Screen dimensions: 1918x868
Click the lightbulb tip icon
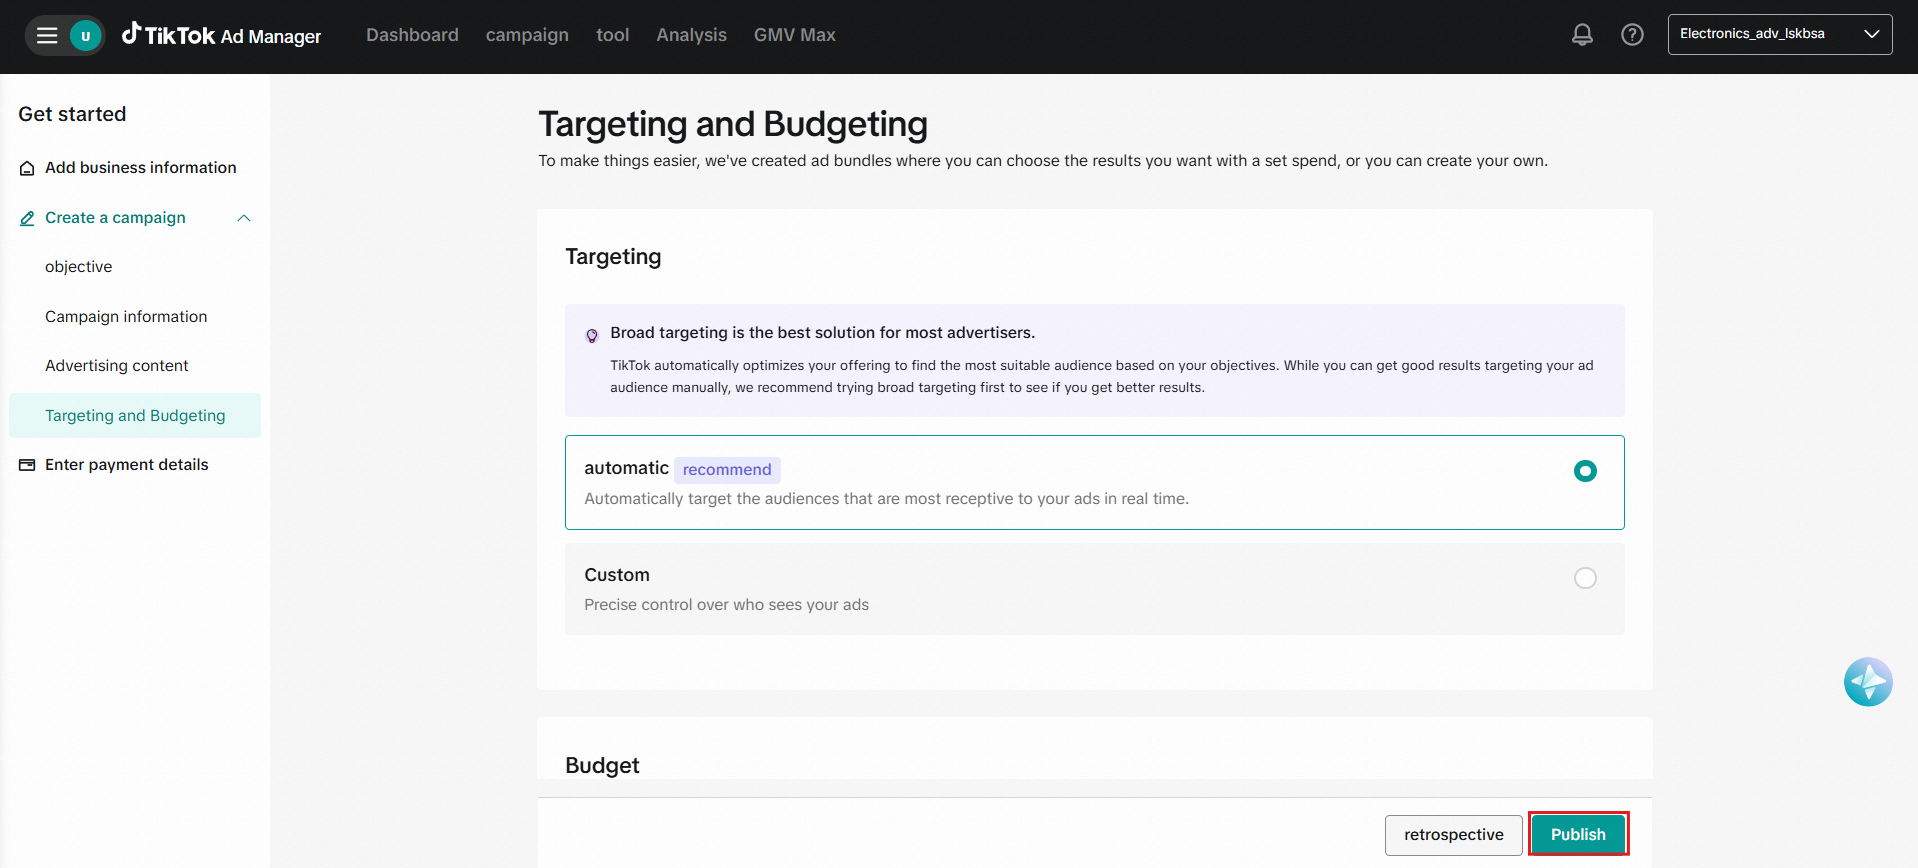[x=592, y=335]
